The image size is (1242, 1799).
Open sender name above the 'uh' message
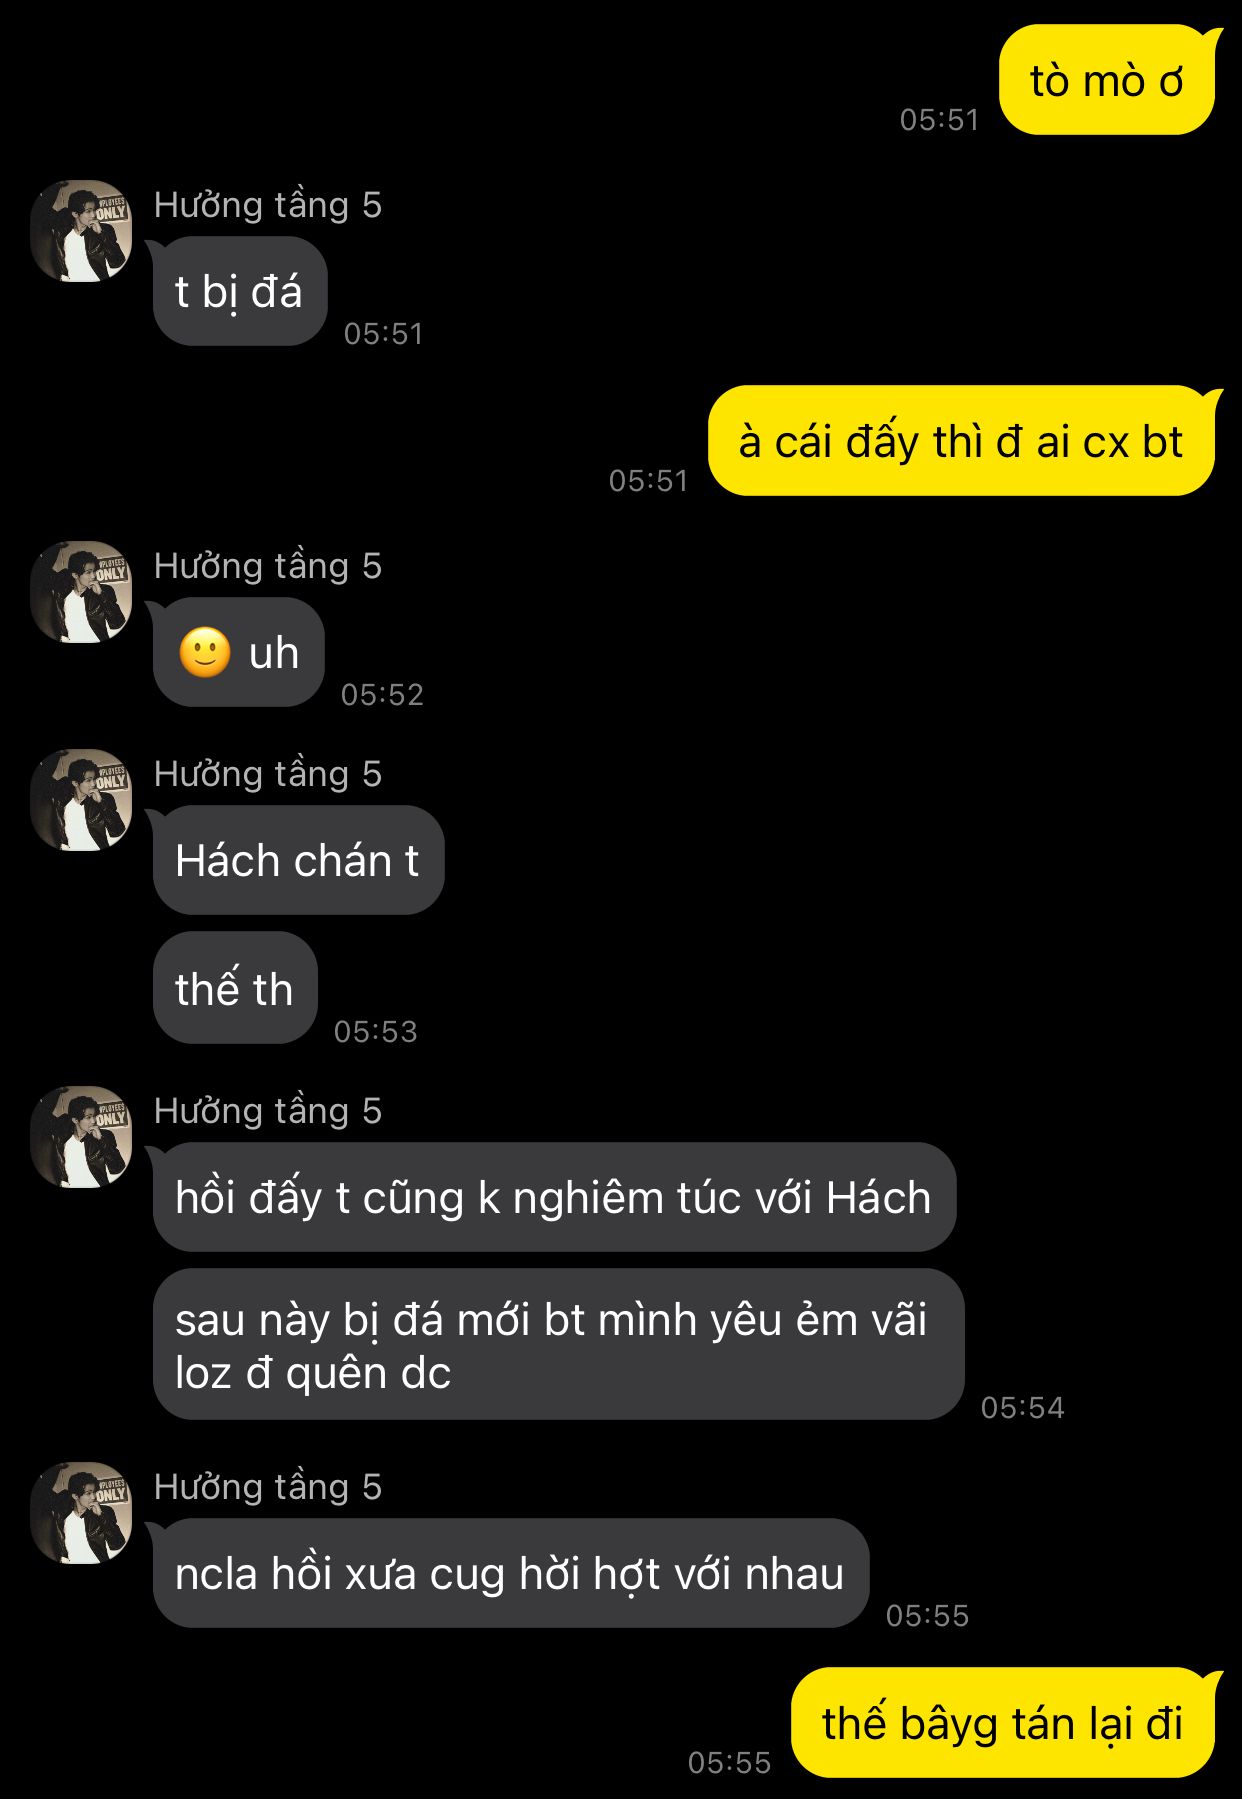click(x=268, y=566)
